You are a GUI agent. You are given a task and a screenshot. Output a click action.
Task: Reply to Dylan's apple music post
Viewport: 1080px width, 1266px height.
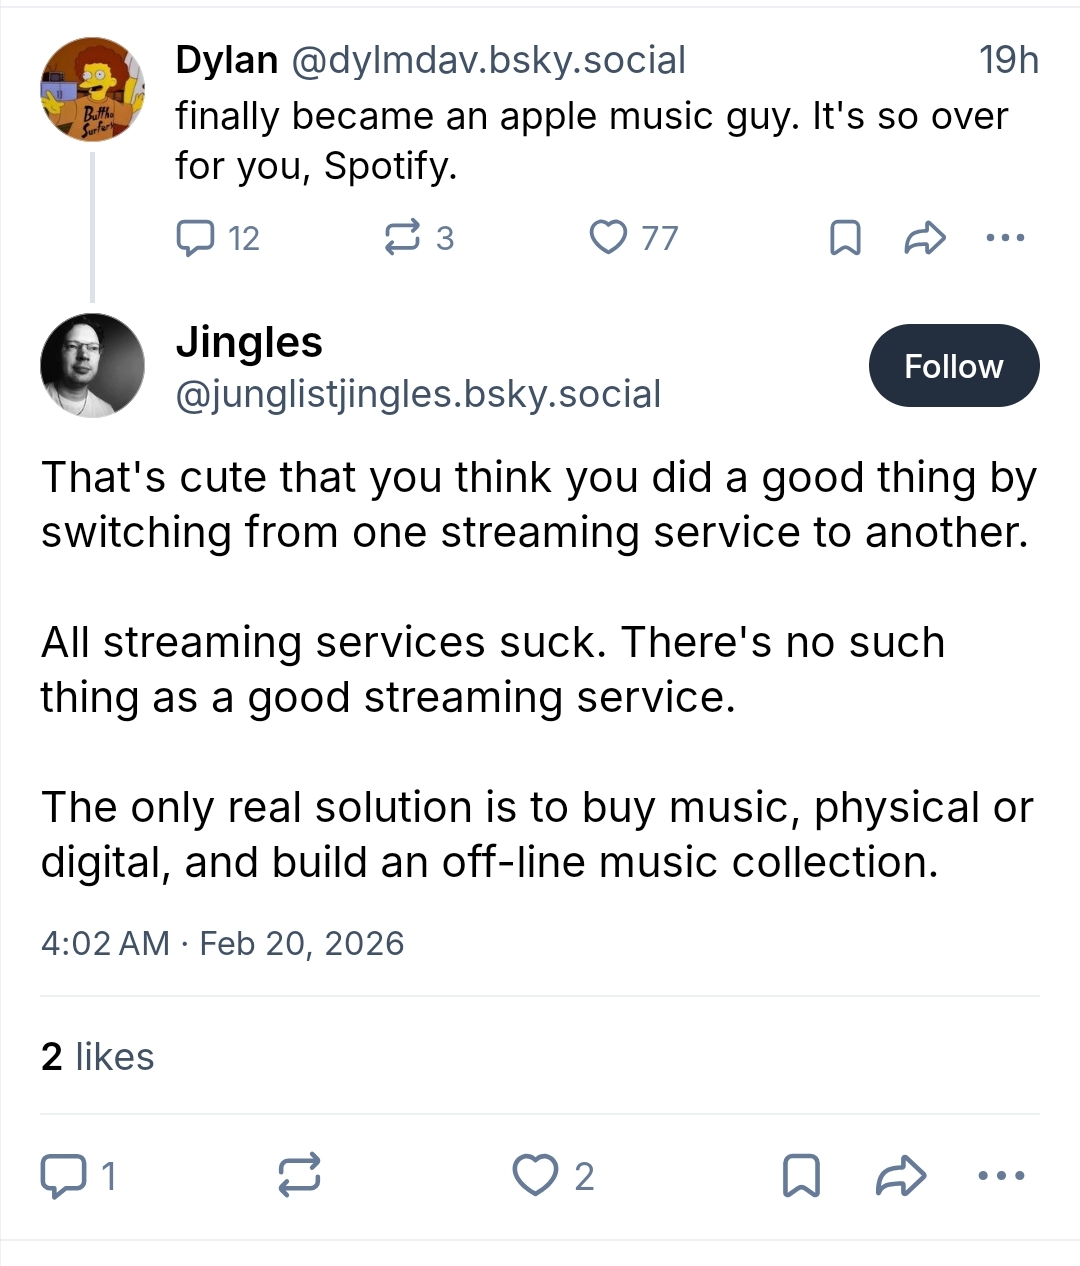click(x=196, y=238)
